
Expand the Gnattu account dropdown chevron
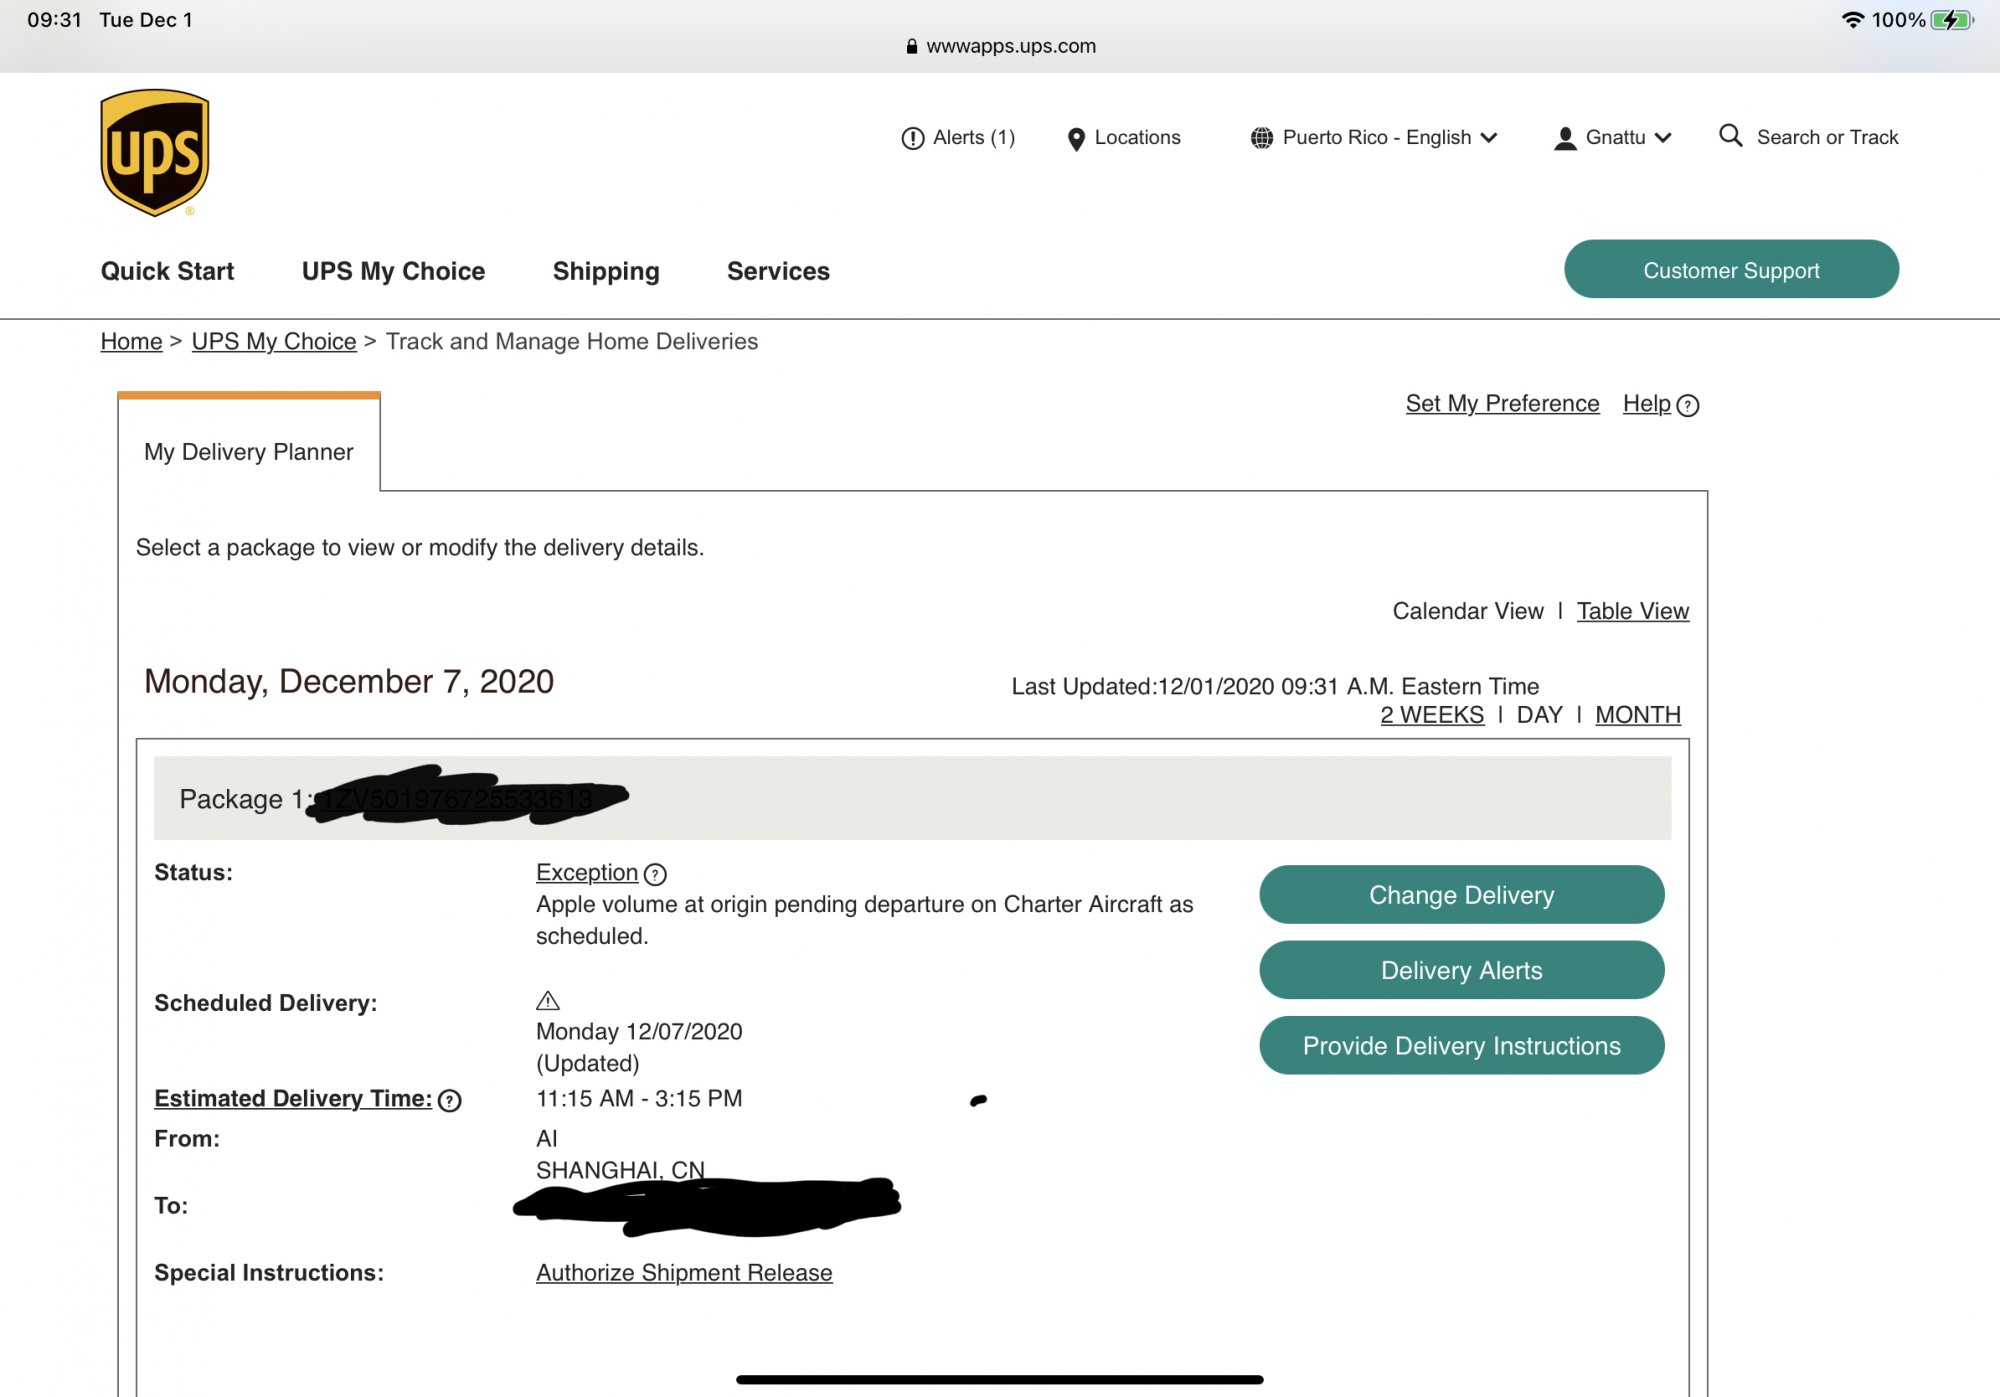(1663, 138)
